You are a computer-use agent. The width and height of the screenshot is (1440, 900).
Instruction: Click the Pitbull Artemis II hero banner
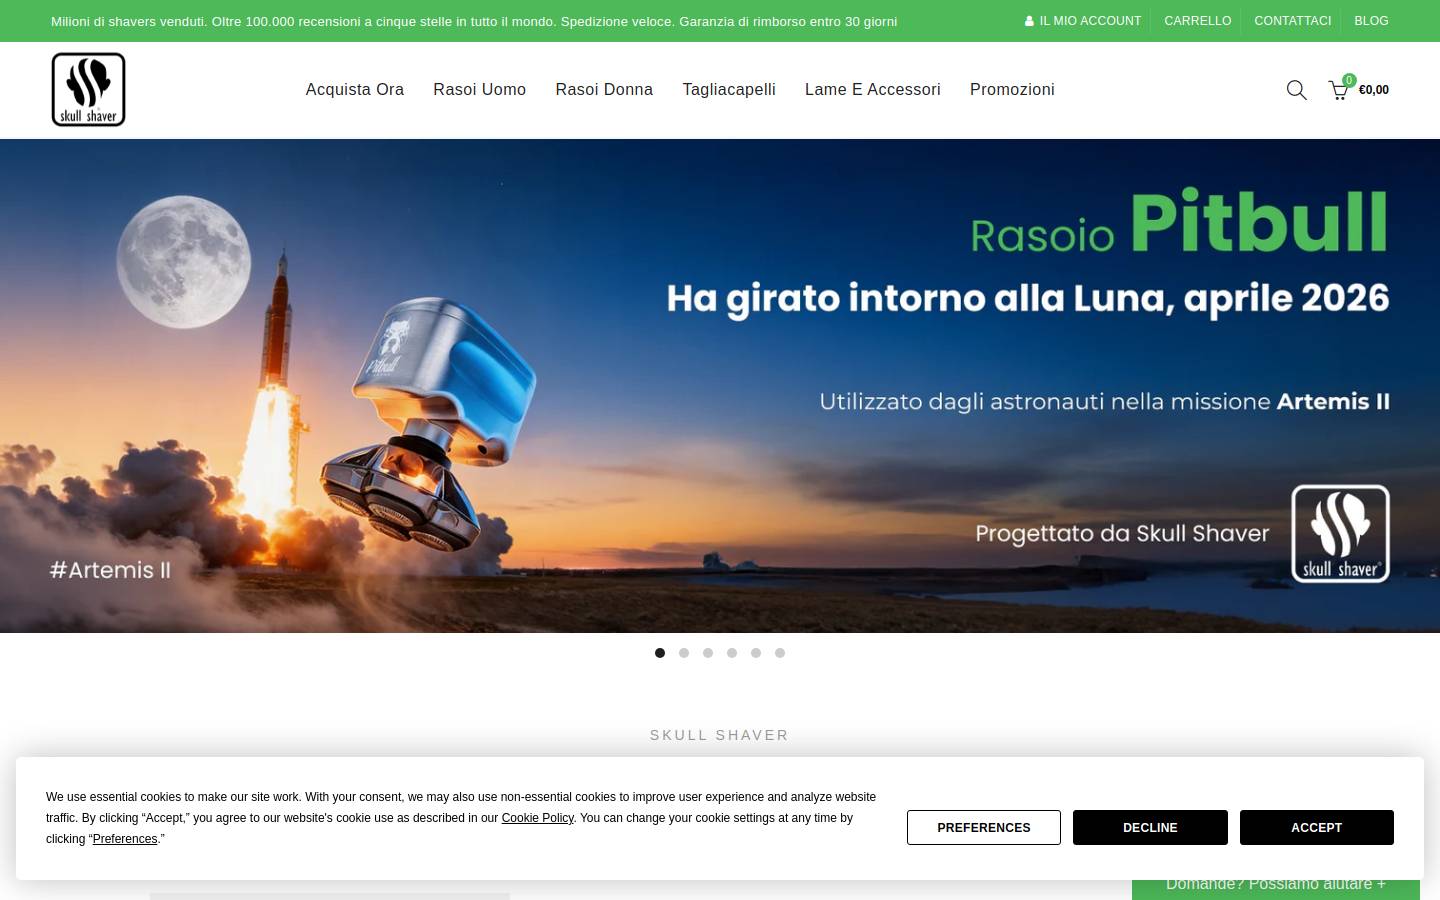pyautogui.click(x=720, y=386)
